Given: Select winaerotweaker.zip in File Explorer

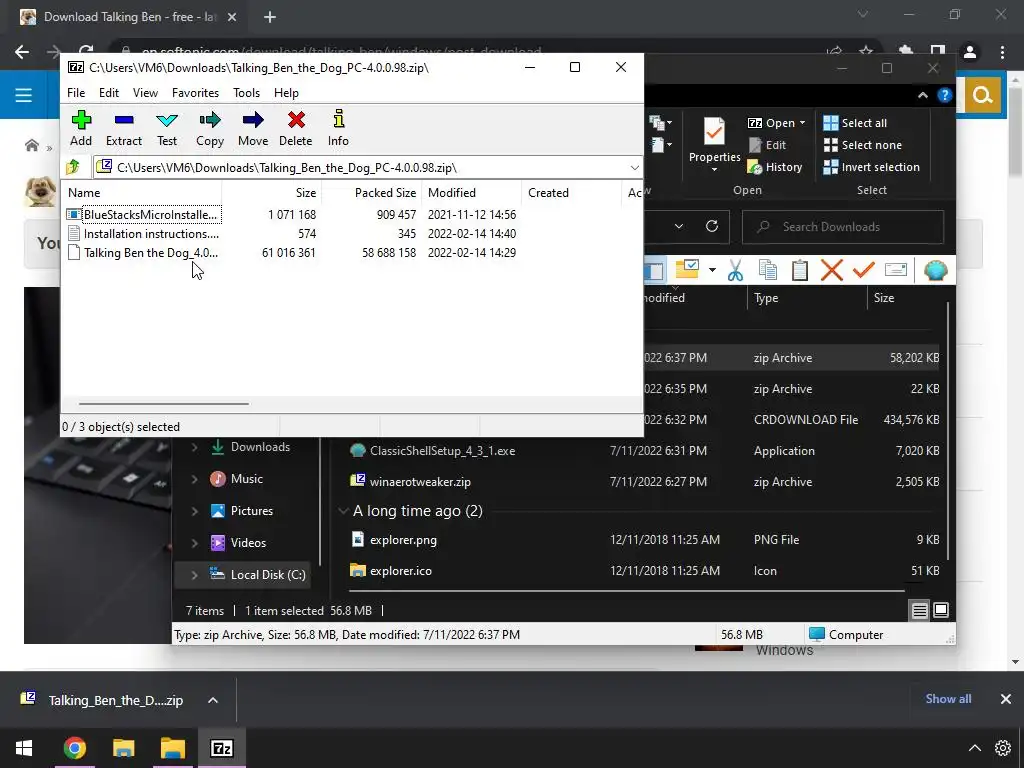Looking at the screenshot, I should 420,482.
